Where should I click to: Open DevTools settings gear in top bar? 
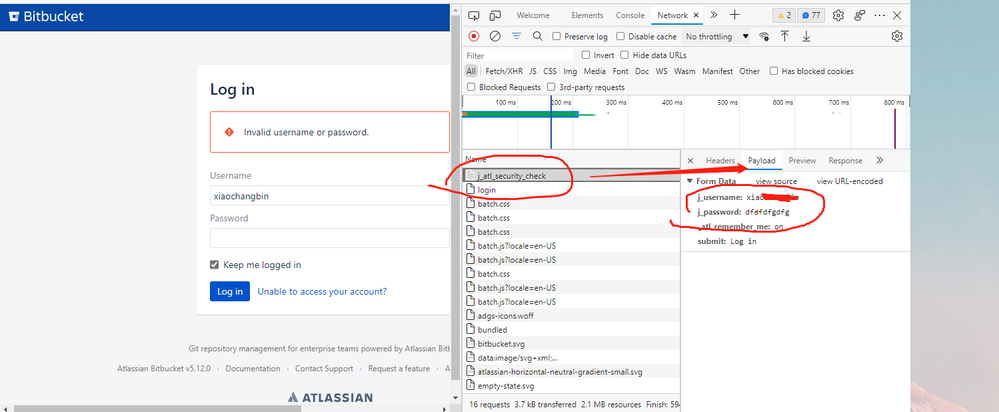coord(838,15)
